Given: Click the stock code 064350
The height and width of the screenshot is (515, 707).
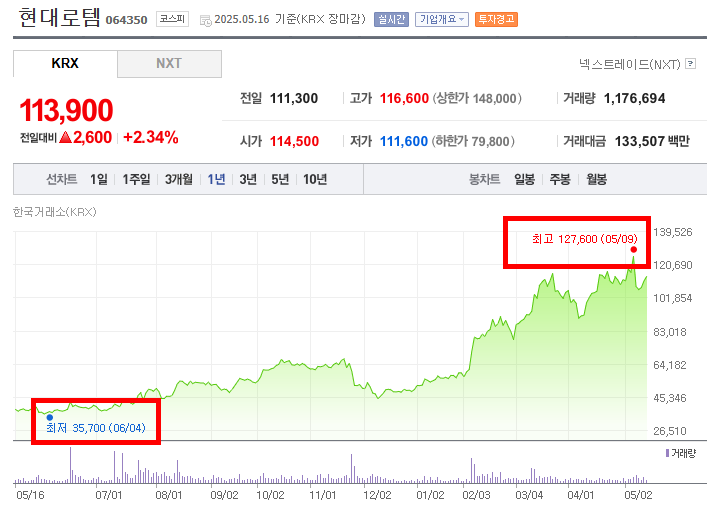Looking at the screenshot, I should [x=126, y=20].
